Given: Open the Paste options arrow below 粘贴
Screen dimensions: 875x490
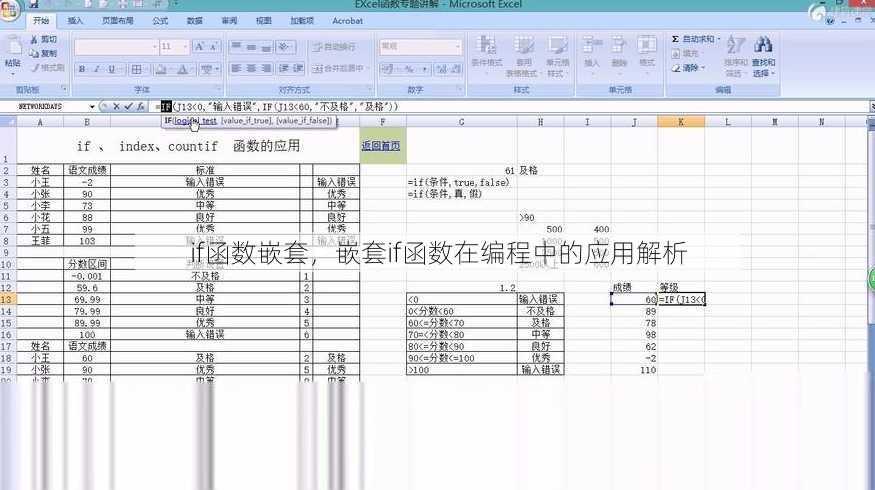Looking at the screenshot, I should (12, 73).
